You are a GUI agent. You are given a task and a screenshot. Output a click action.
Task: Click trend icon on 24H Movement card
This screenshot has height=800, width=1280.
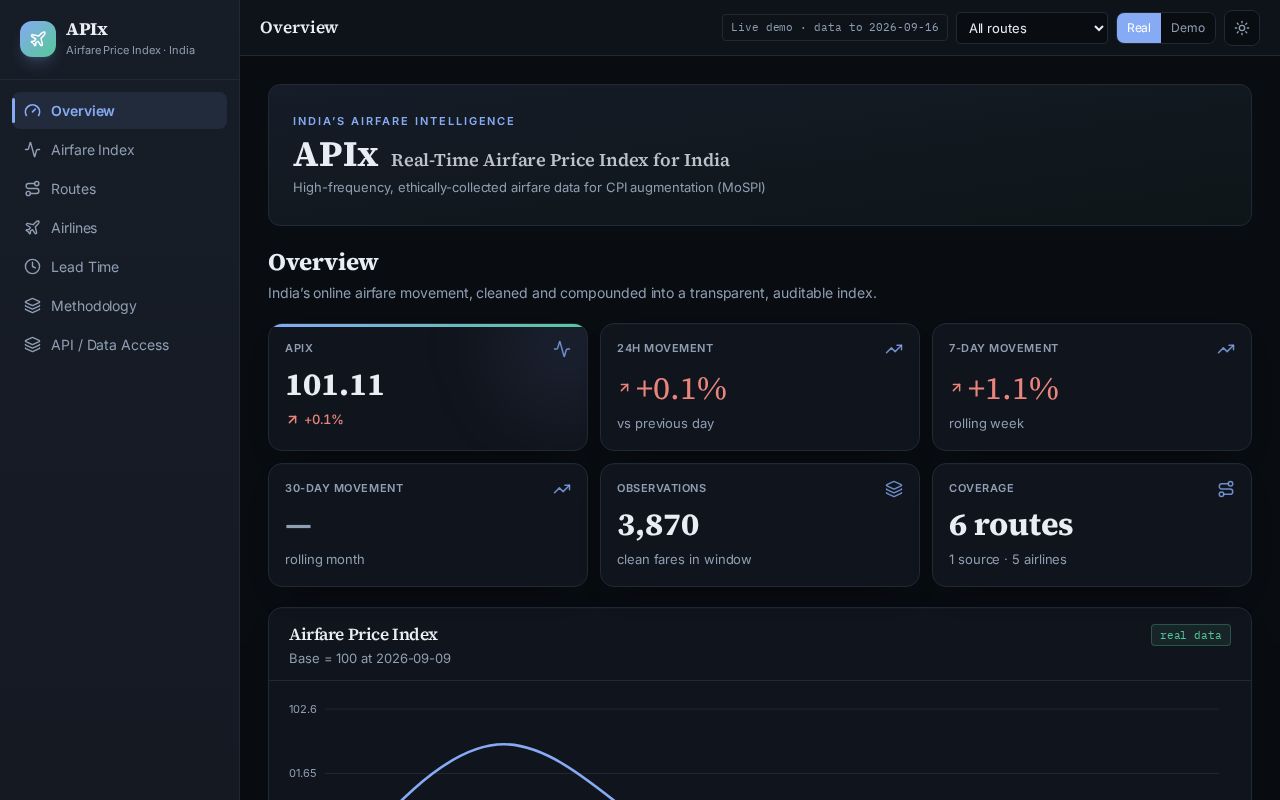point(894,349)
